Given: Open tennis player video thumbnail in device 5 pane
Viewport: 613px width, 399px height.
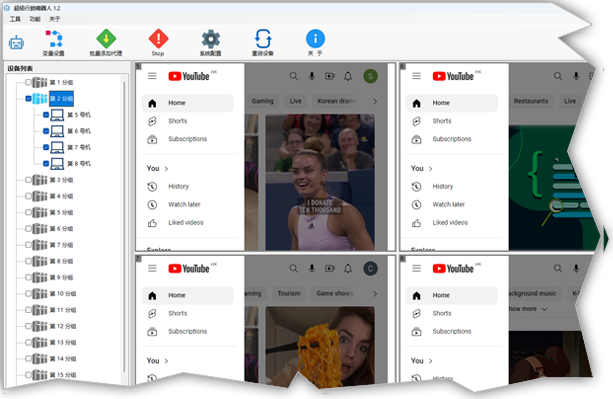Looking at the screenshot, I should [x=320, y=182].
